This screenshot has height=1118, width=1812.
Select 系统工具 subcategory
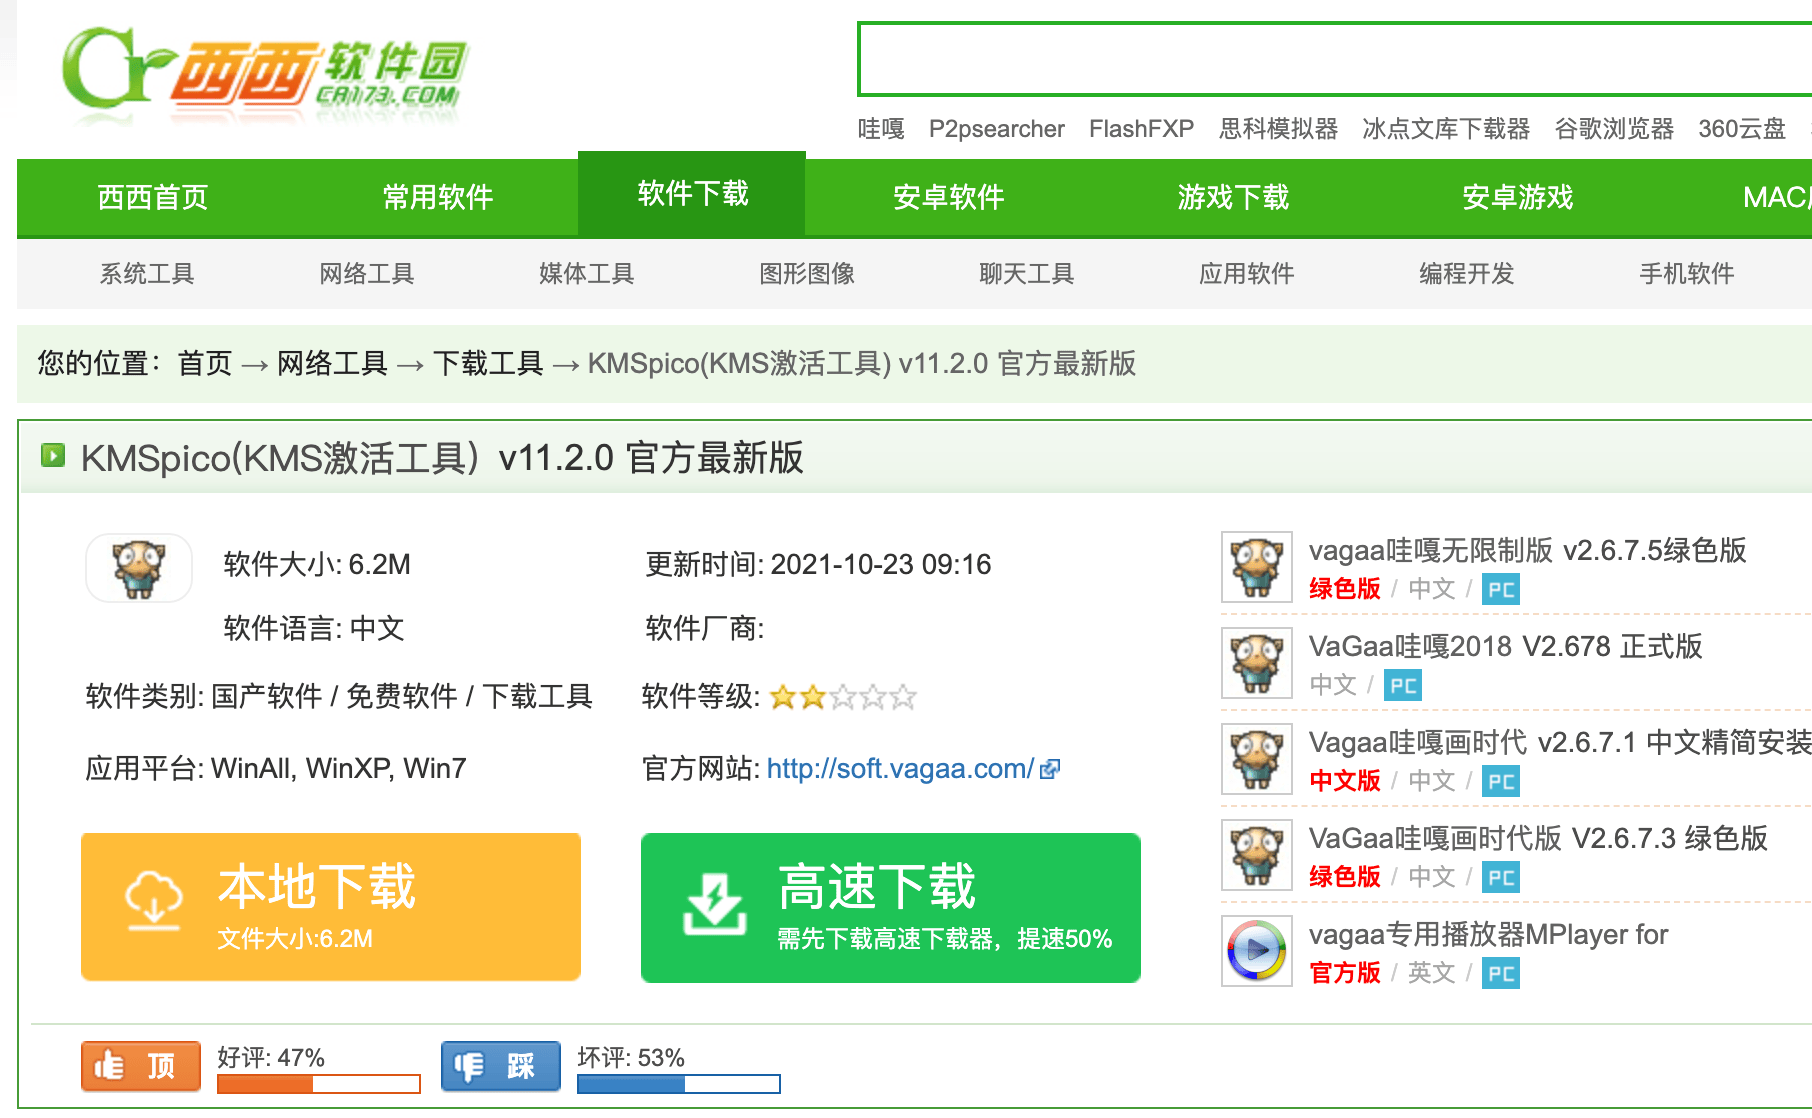click(147, 274)
